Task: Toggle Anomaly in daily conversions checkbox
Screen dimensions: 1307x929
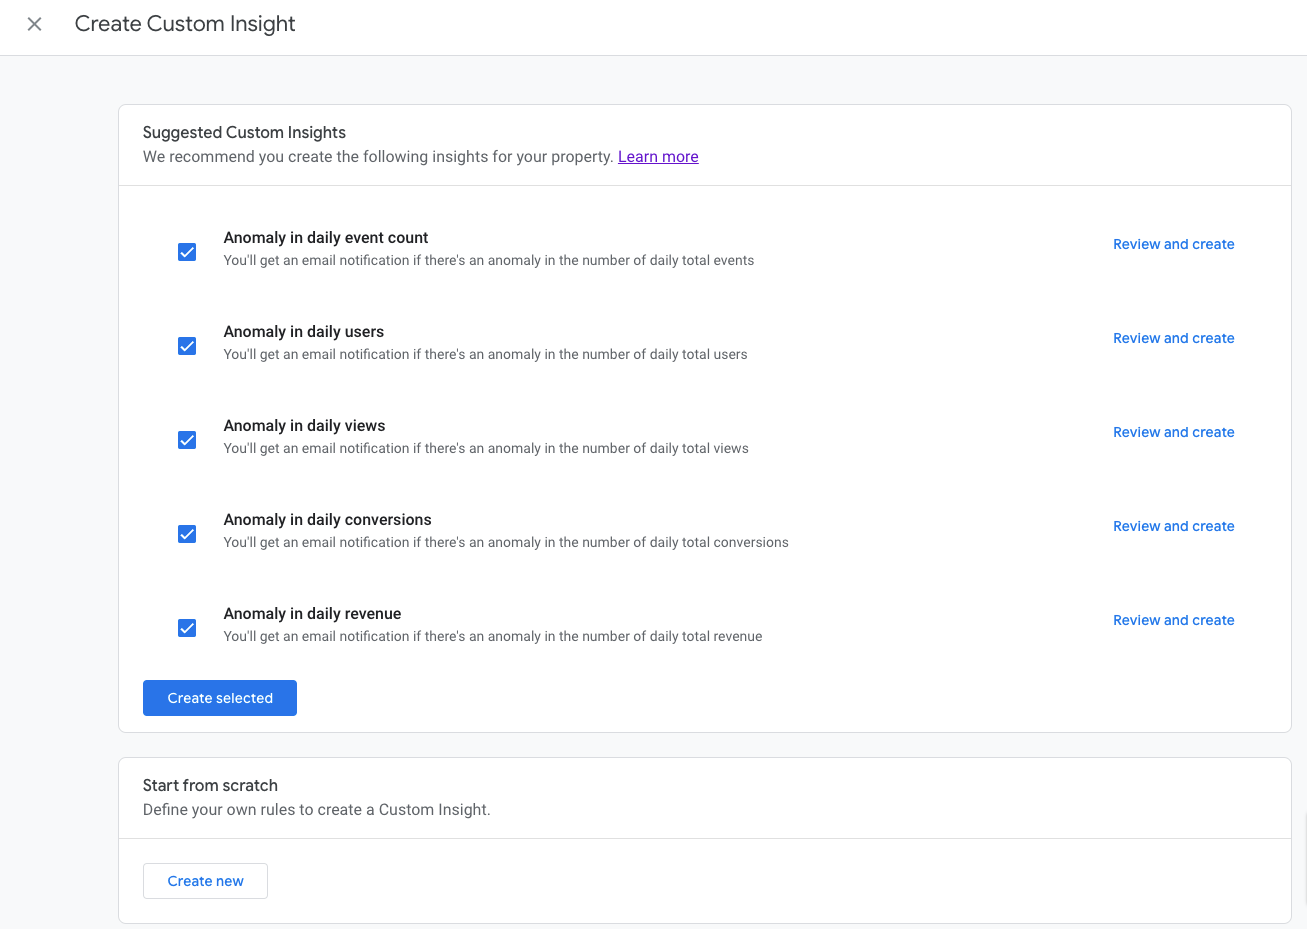Action: coord(187,534)
